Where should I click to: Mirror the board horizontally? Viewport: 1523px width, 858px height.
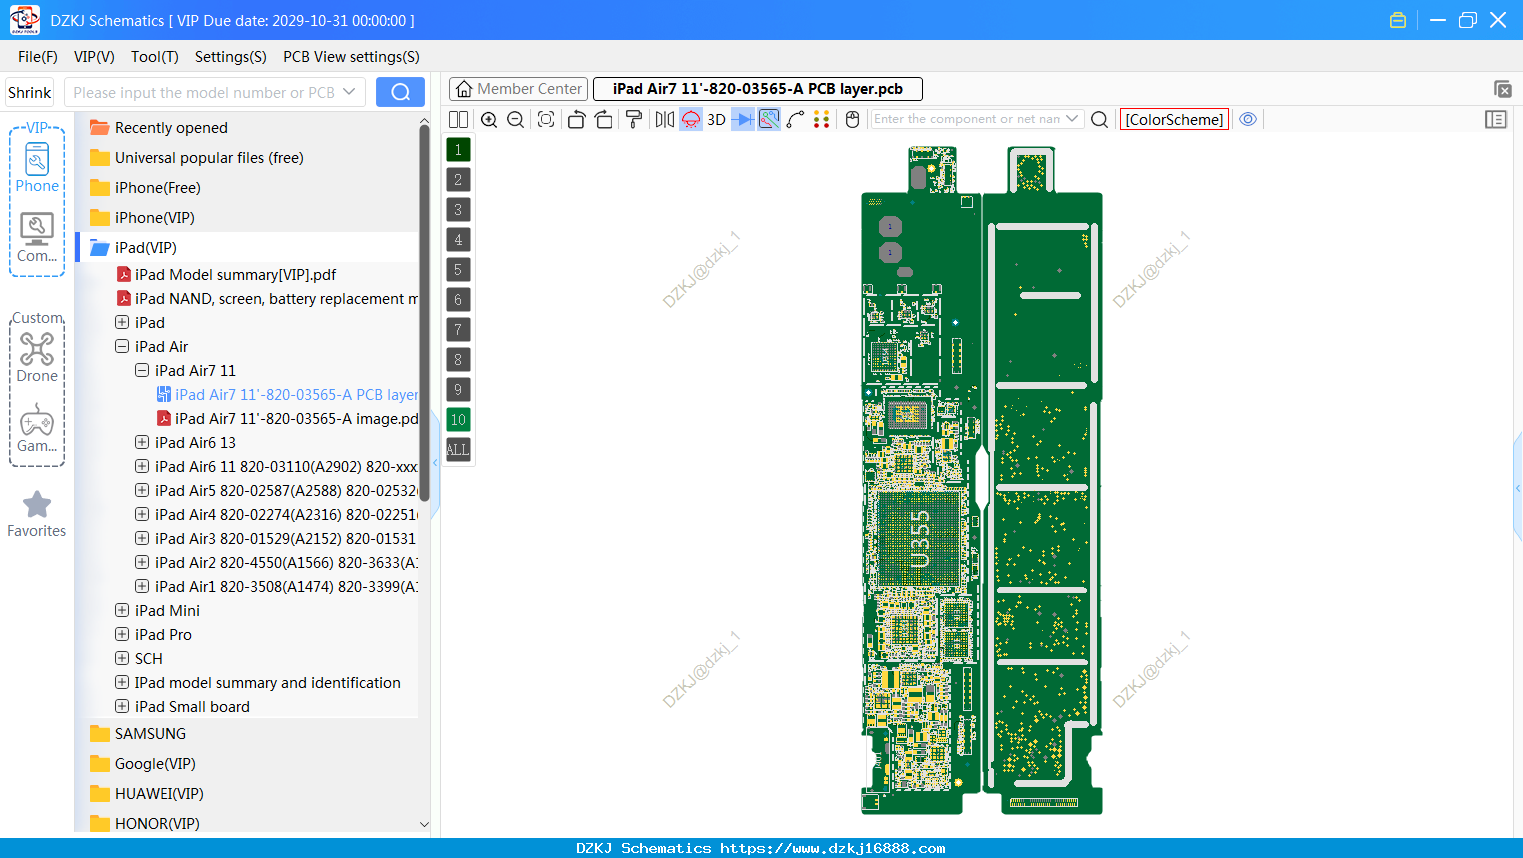point(664,119)
